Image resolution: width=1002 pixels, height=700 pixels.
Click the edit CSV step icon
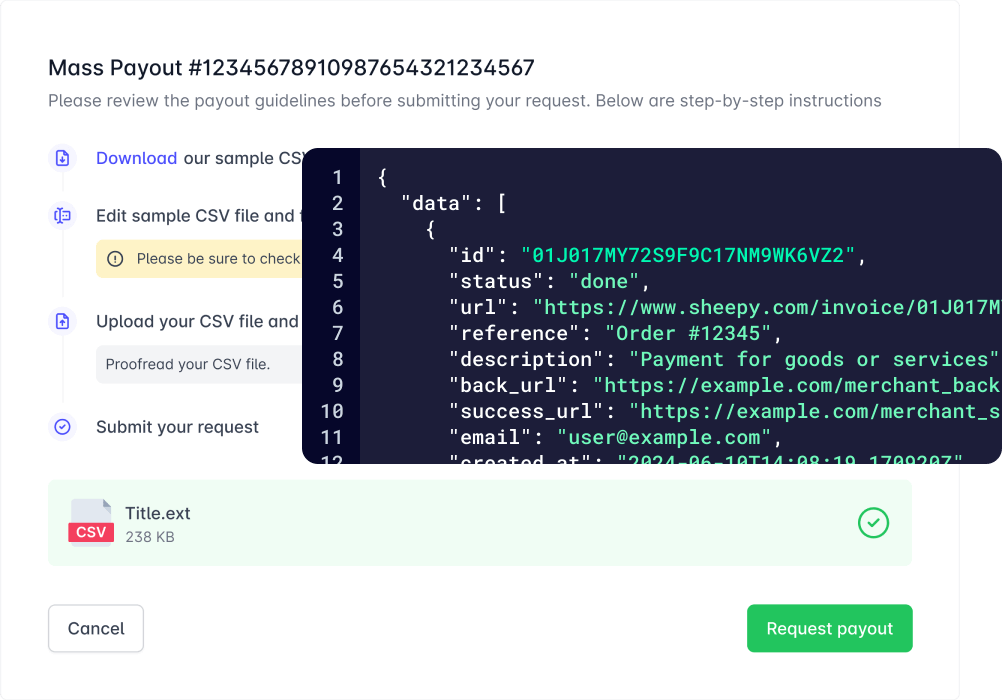[62, 215]
